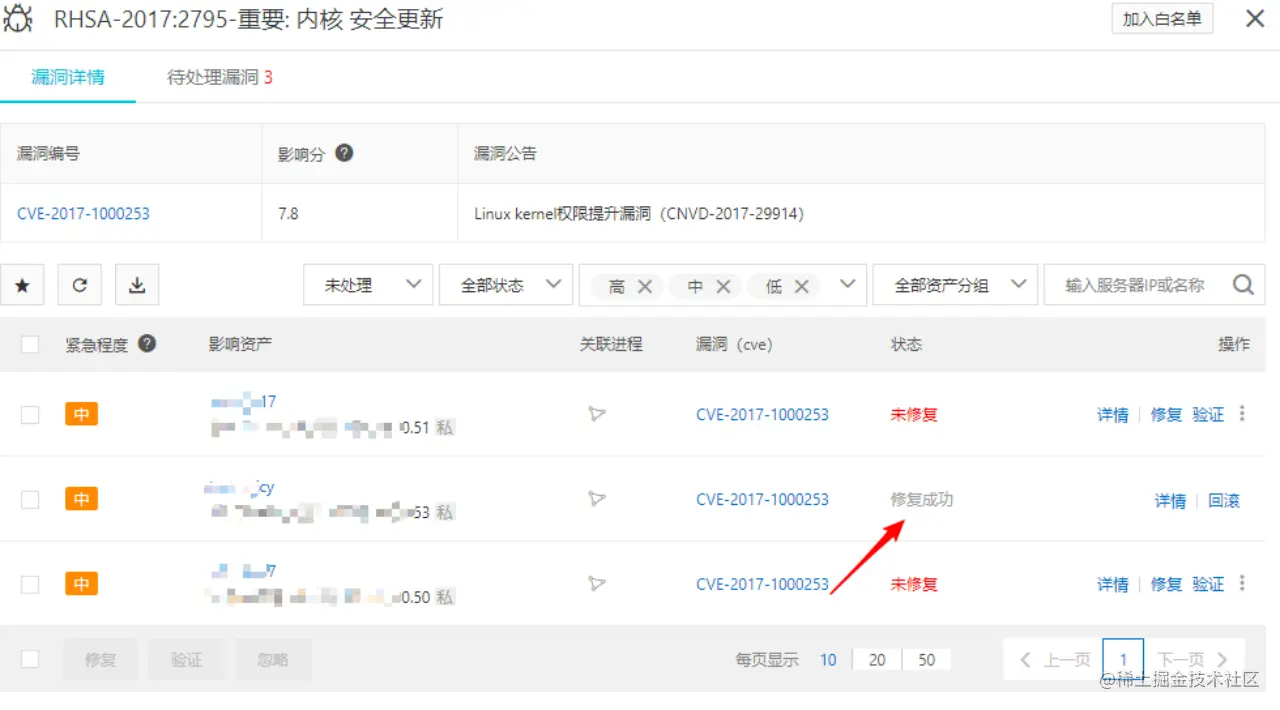This screenshot has width=1280, height=710.
Task: Switch to the 漏洞详情 tab
Action: coord(68,77)
